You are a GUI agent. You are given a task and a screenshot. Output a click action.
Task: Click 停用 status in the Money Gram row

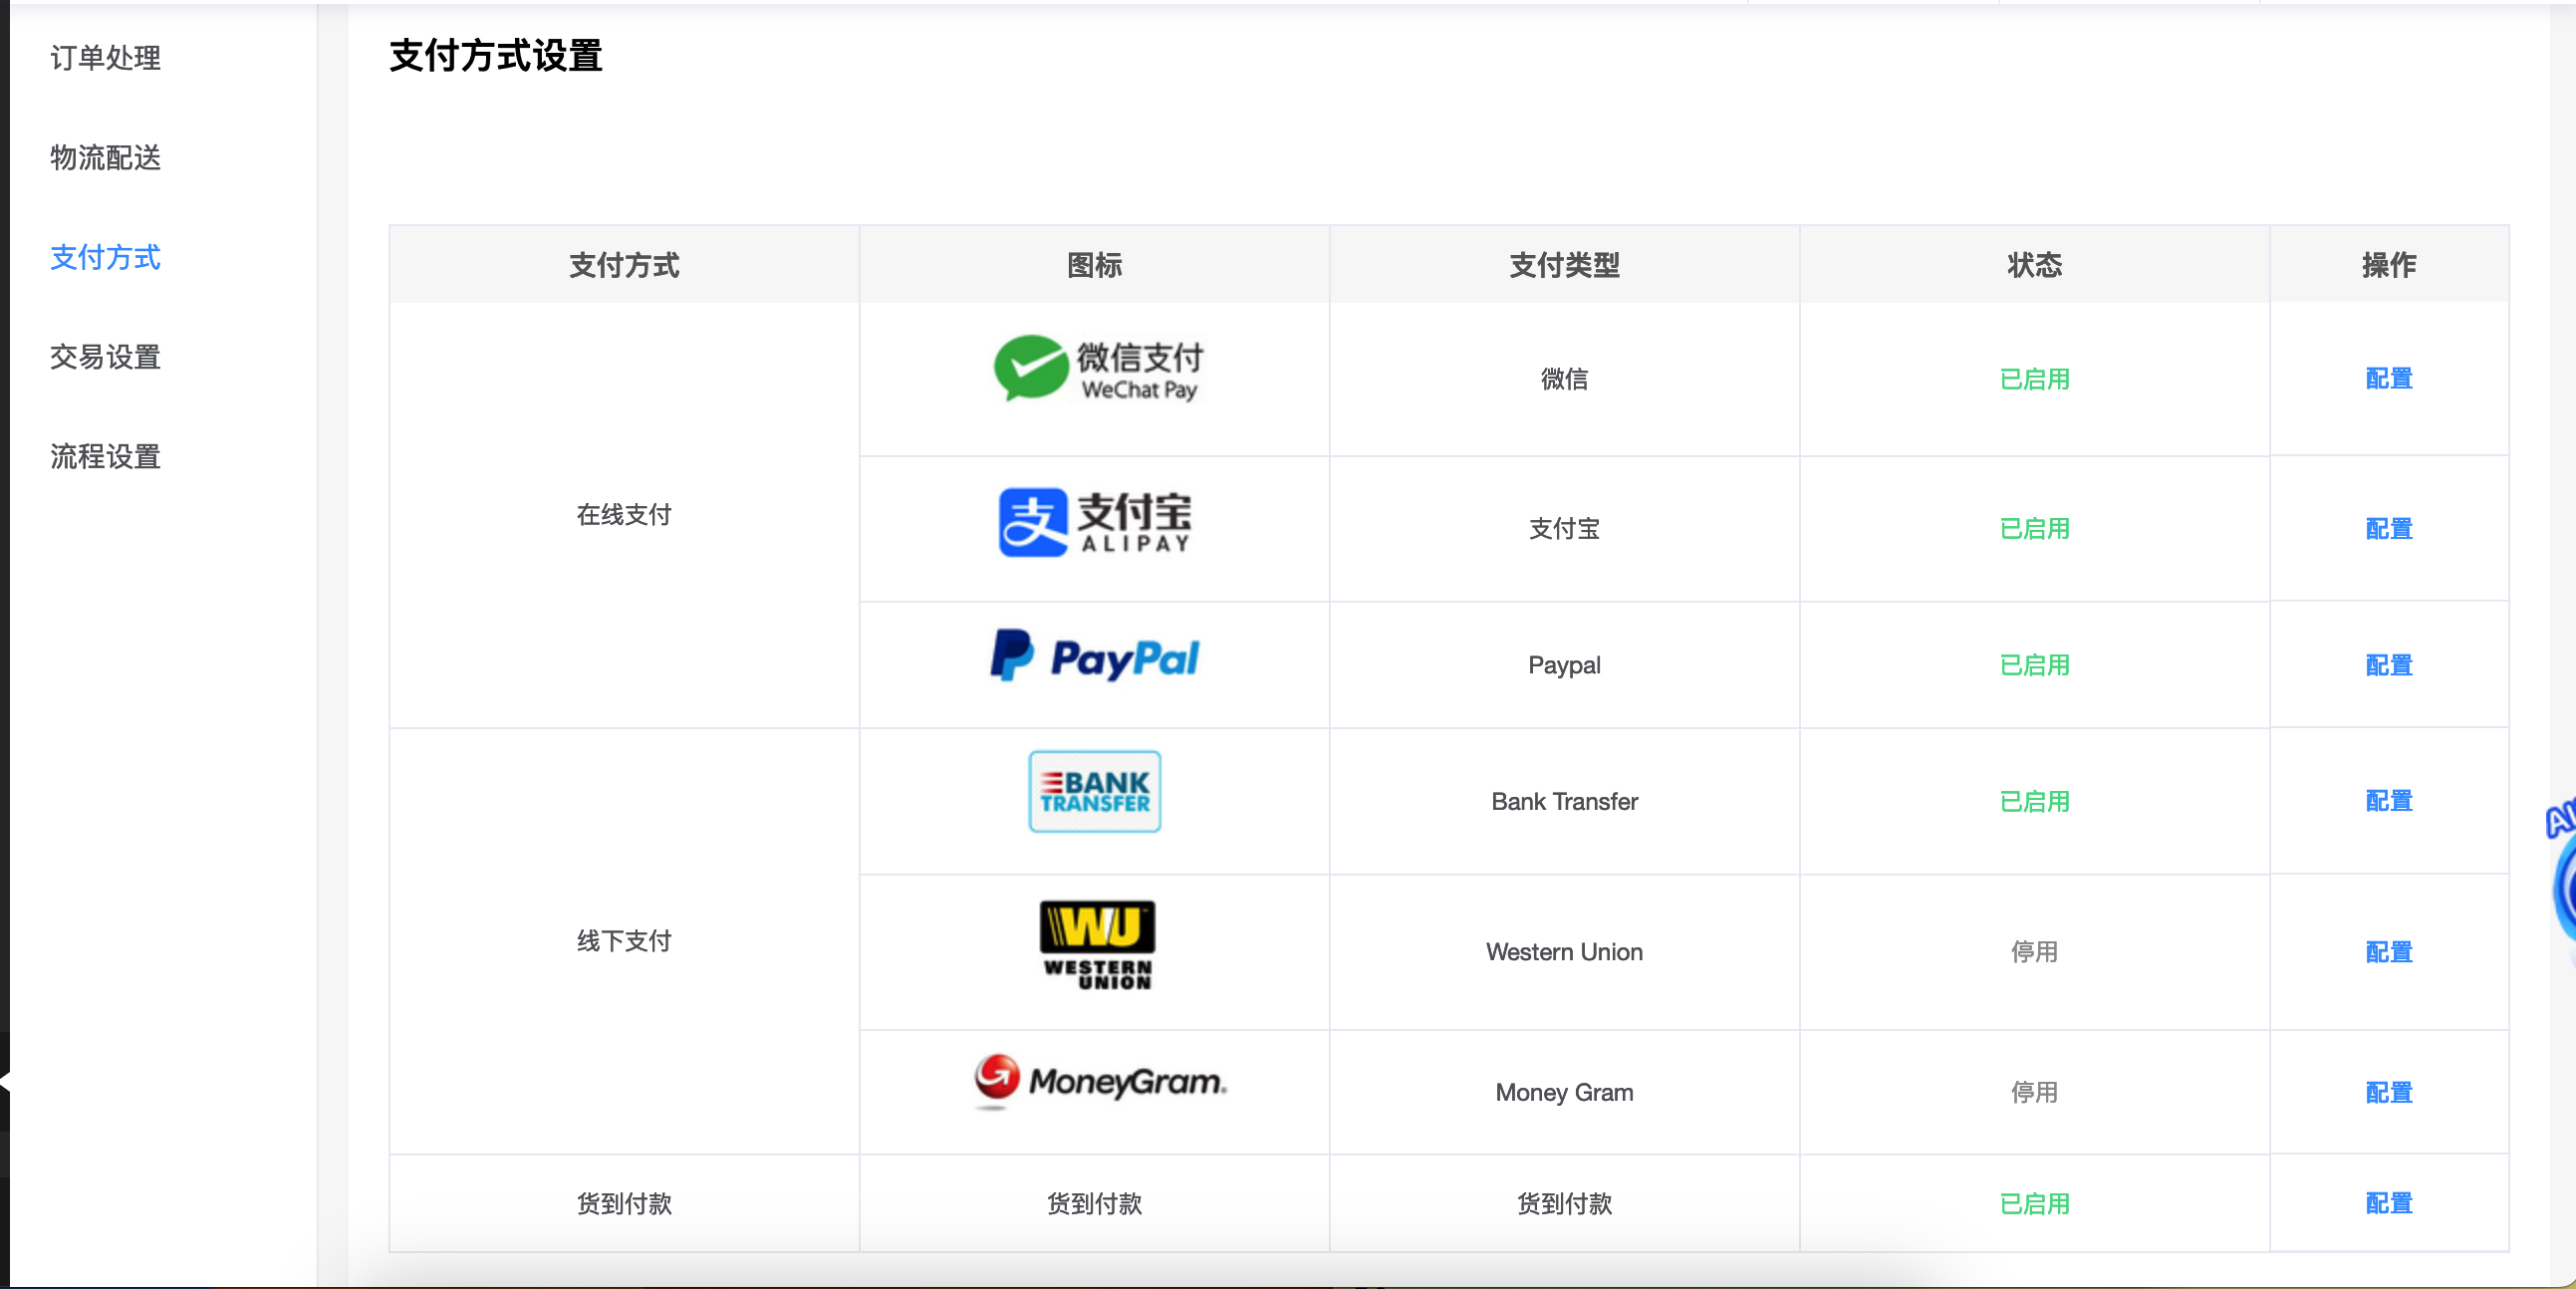[x=2034, y=1092]
